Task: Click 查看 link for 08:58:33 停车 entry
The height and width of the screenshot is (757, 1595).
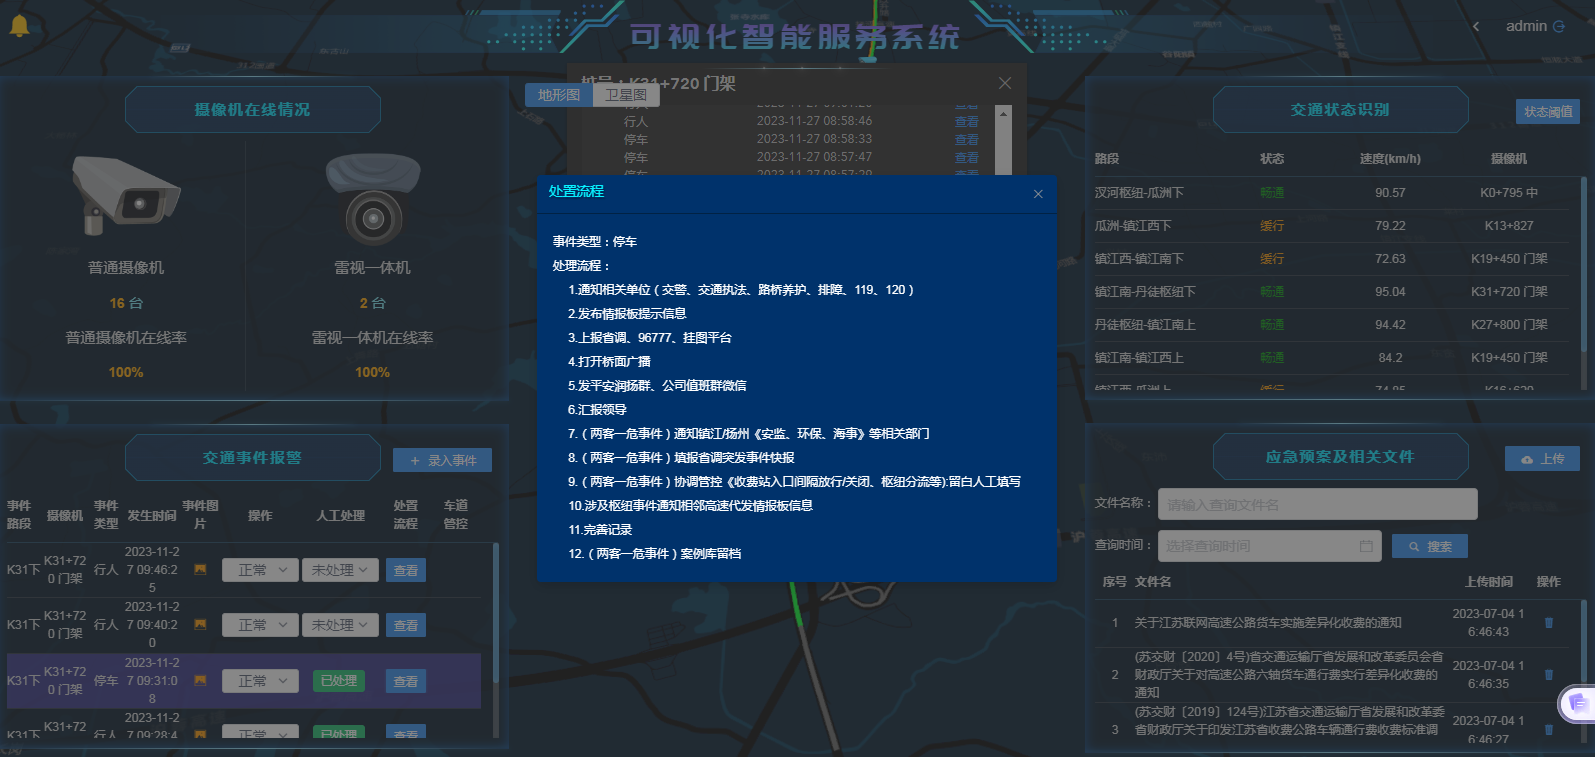Action: 966,139
